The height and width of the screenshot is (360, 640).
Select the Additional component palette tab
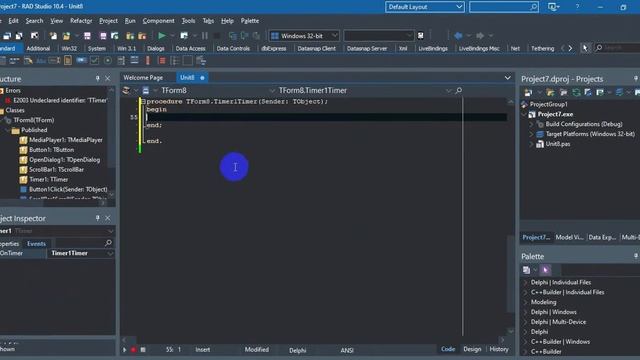(x=38, y=48)
